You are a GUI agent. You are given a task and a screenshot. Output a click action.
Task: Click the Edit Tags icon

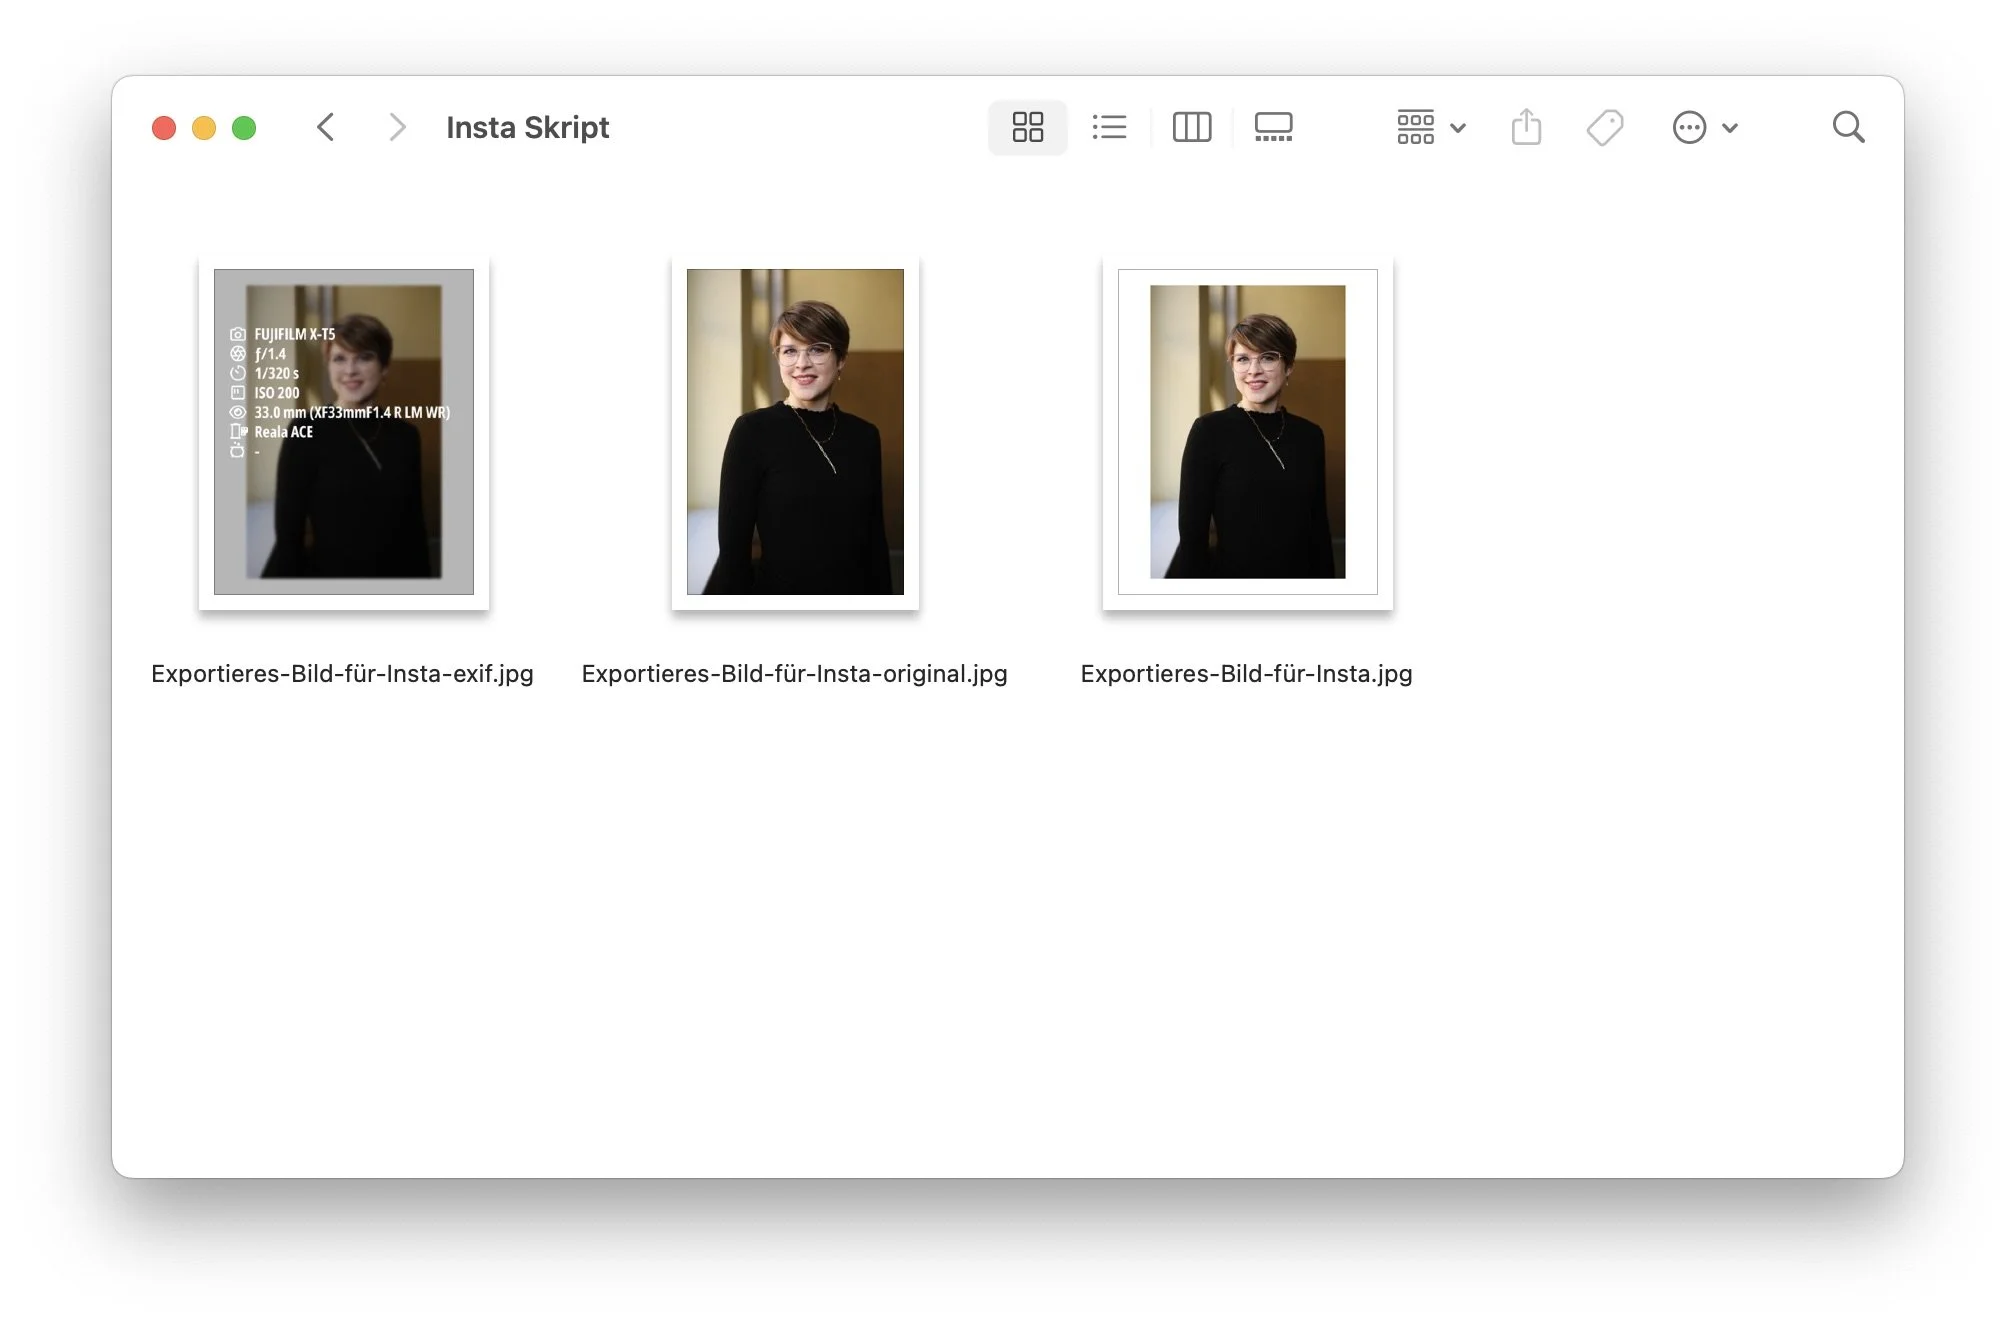click(x=1604, y=128)
